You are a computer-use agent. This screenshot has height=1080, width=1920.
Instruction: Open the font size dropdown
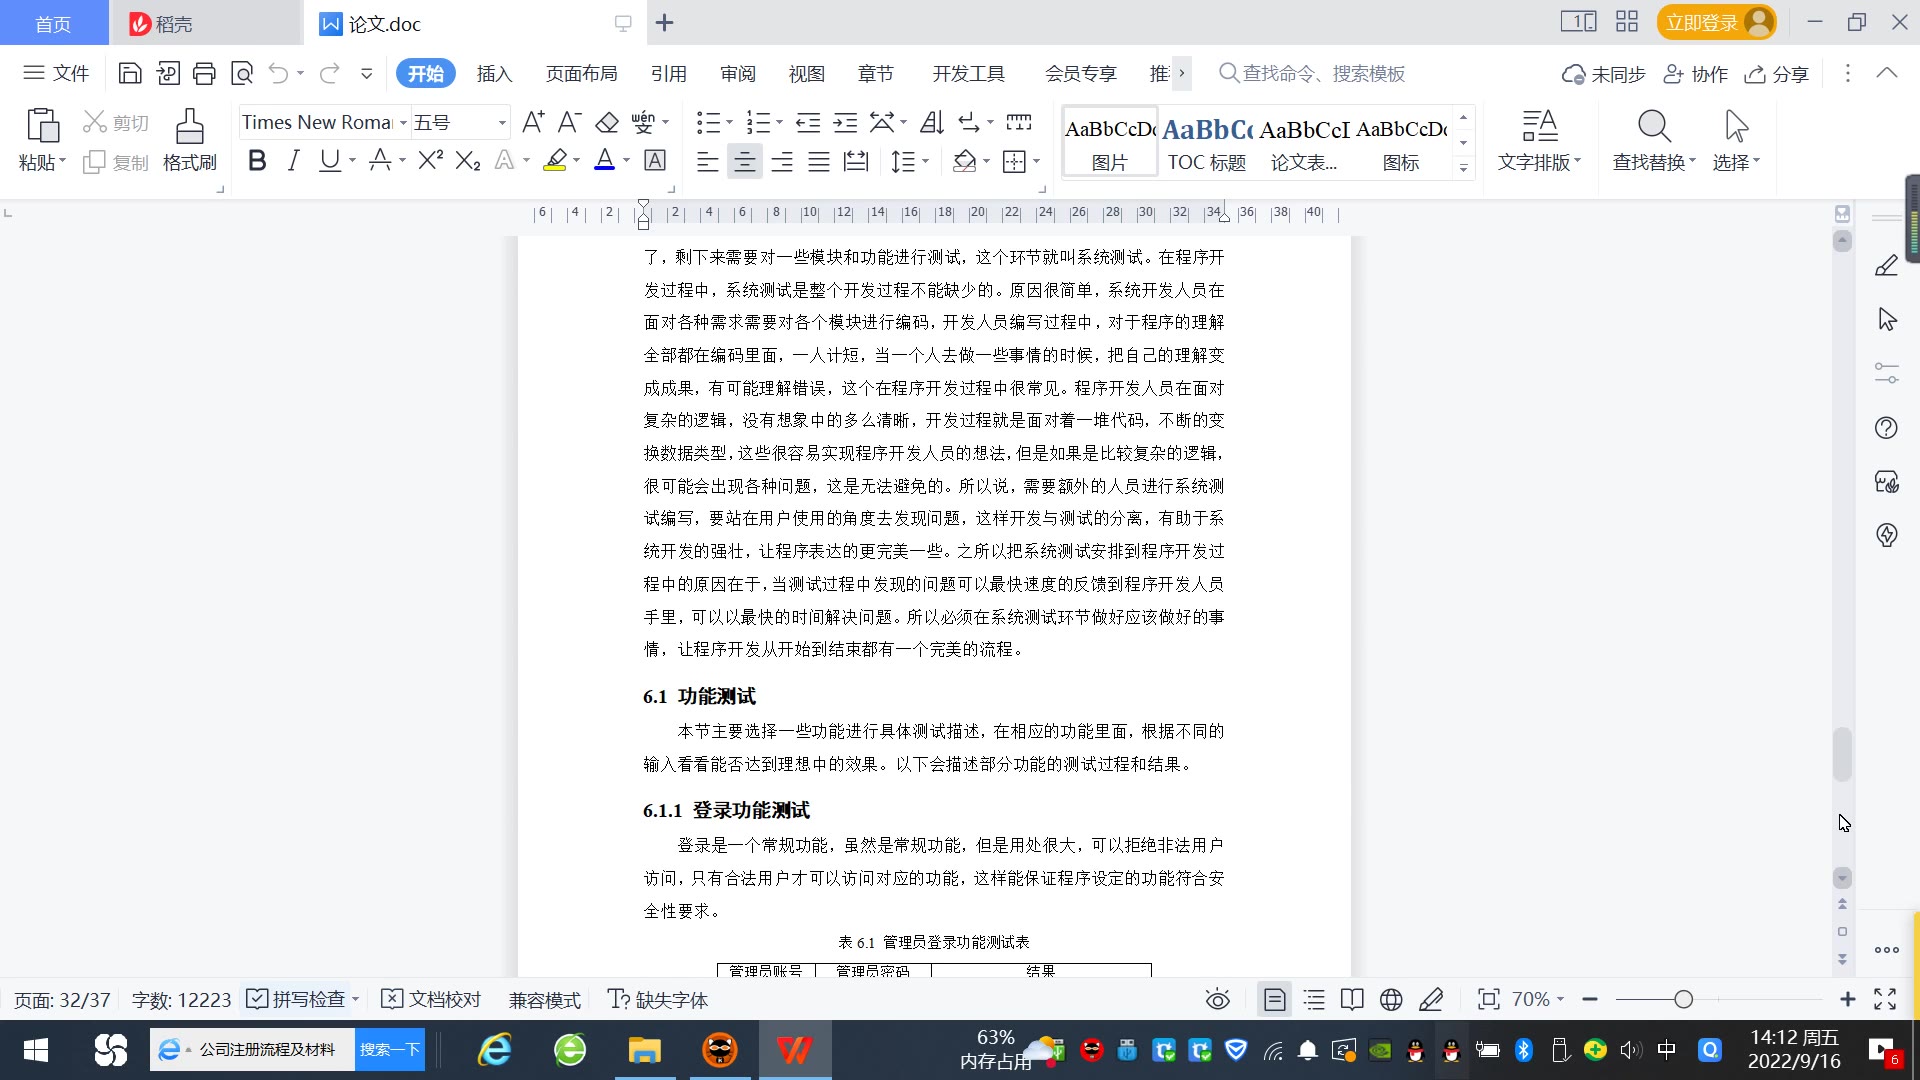click(x=502, y=123)
